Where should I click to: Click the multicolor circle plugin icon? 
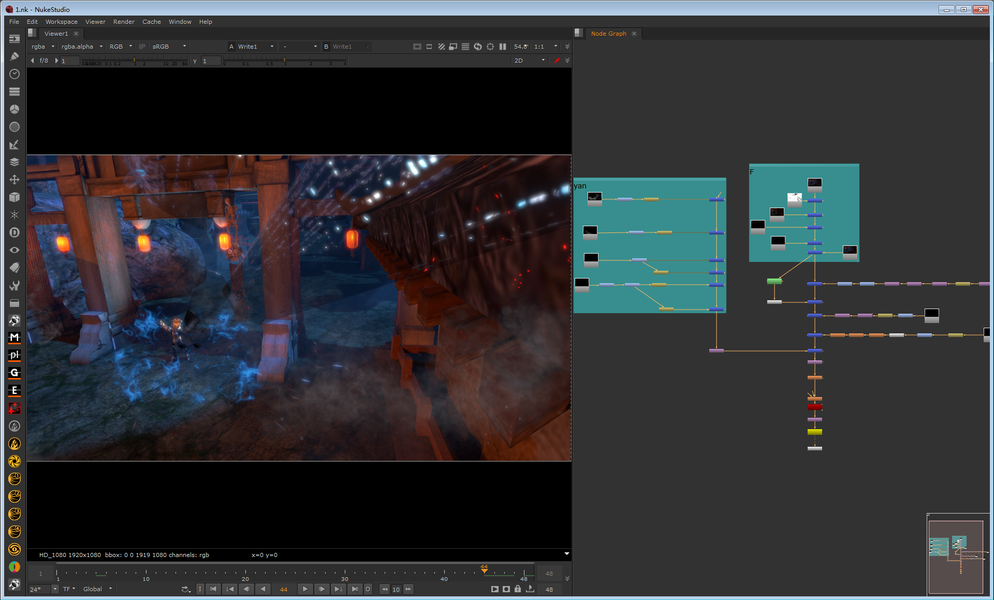14,567
